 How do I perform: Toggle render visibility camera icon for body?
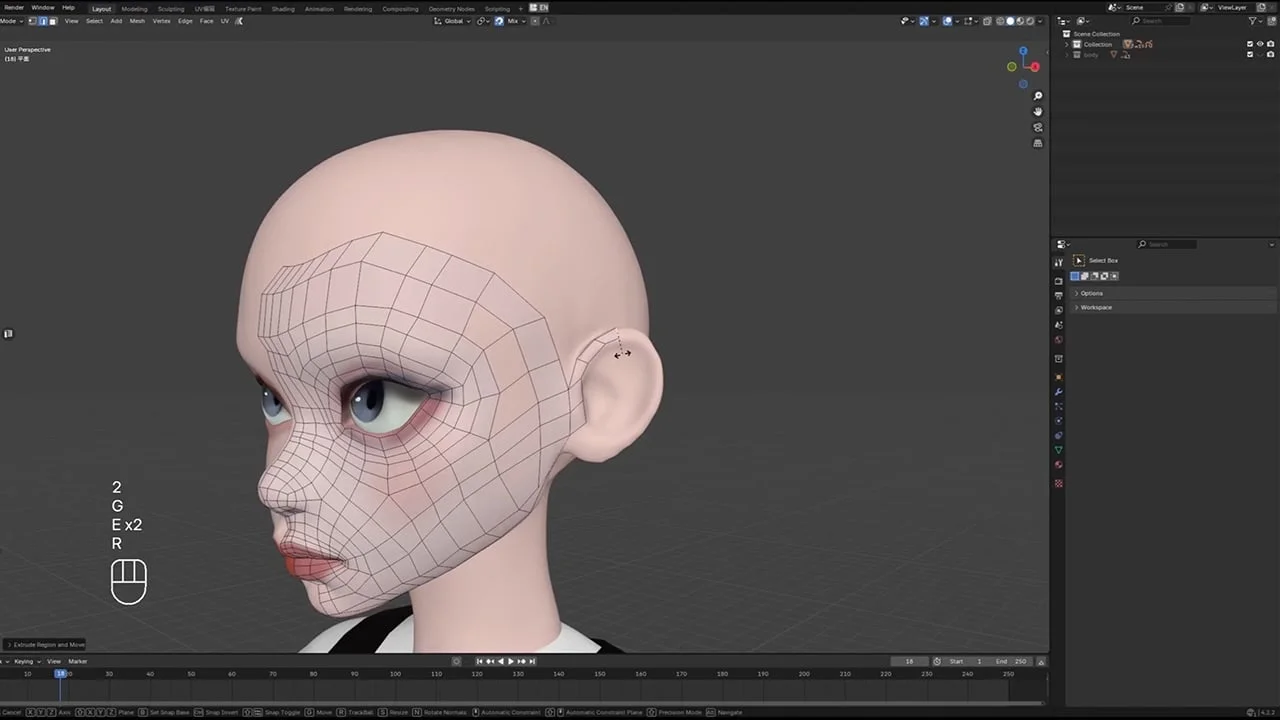tap(1270, 55)
